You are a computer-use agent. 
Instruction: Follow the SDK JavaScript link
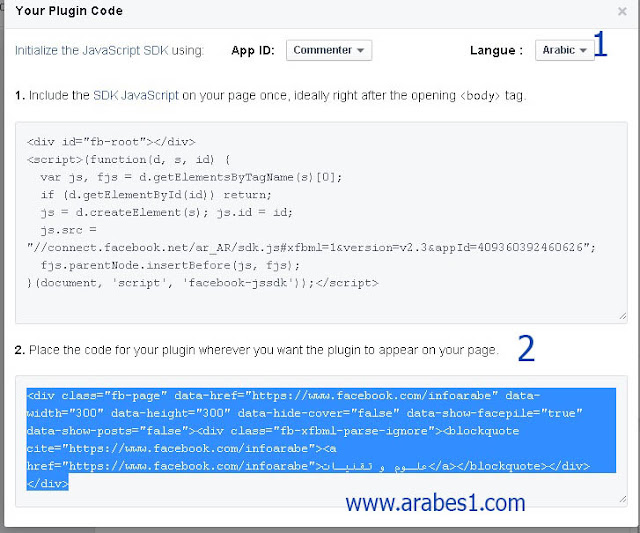tap(136, 95)
